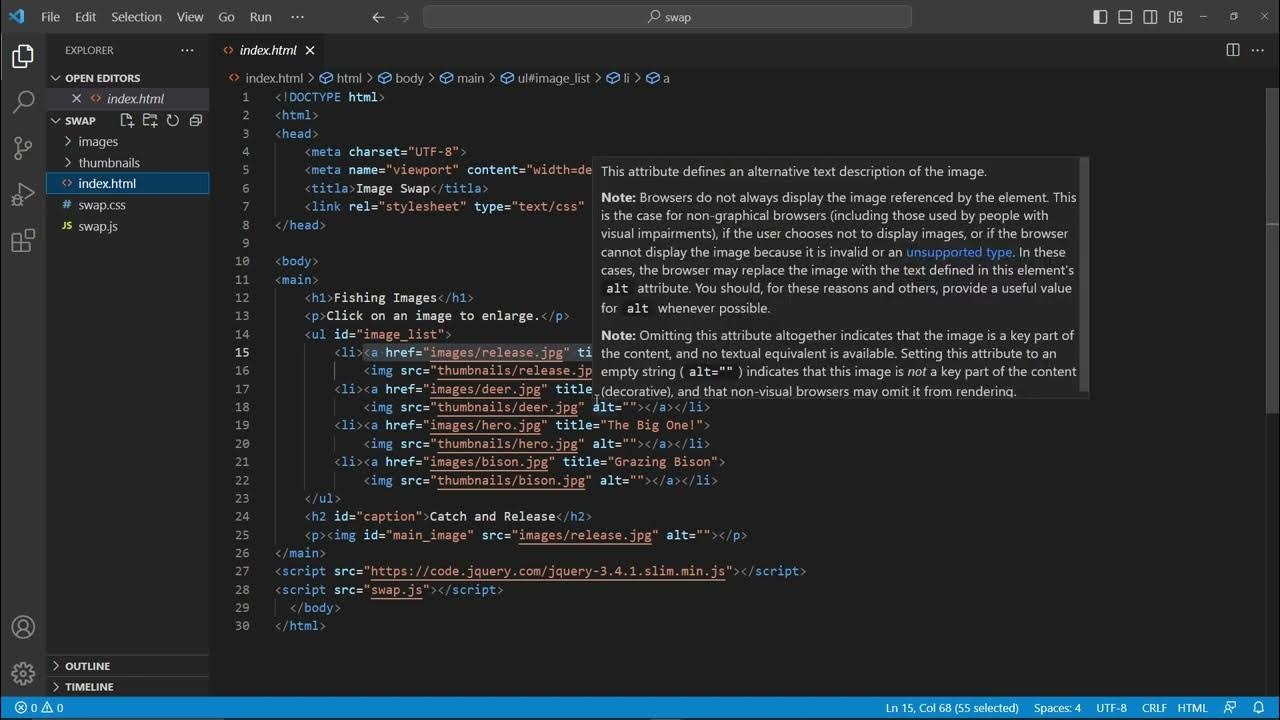1280x720 pixels.
Task: Change language mode via HTML status item
Action: click(1192, 708)
